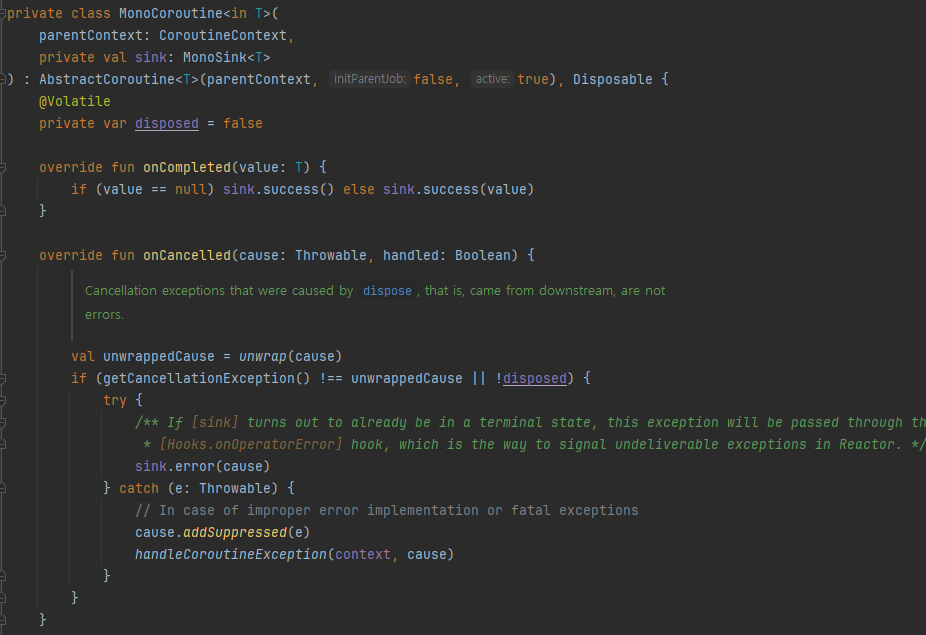The height and width of the screenshot is (635, 926).
Task: Click the handleCoroutineException call
Action: pos(230,555)
